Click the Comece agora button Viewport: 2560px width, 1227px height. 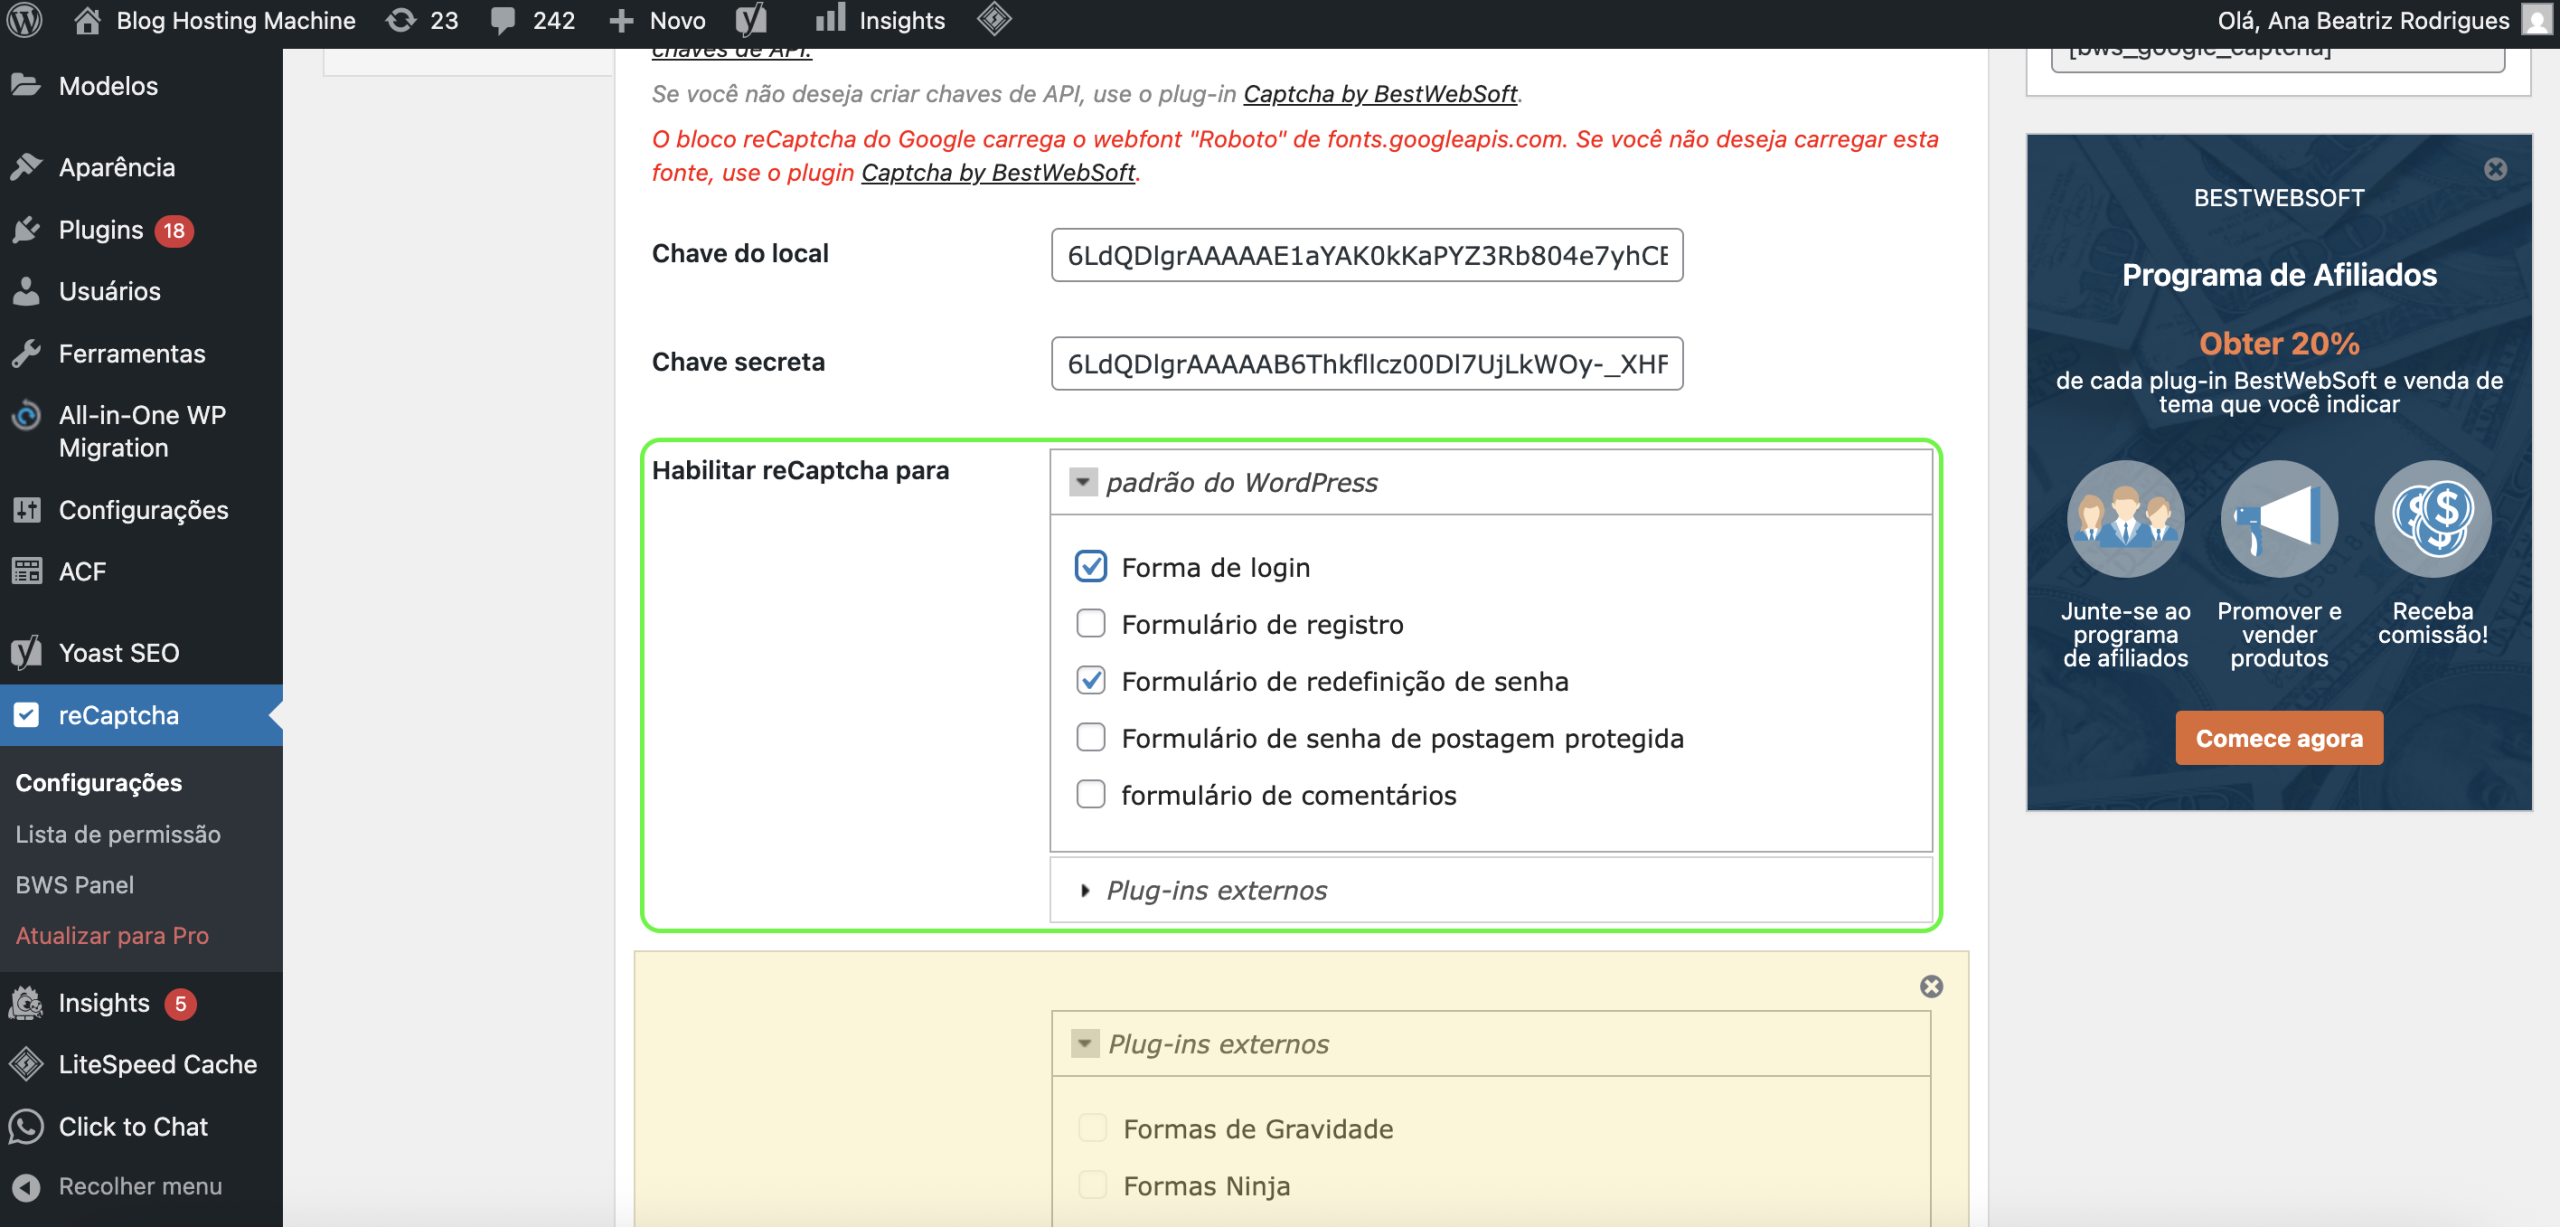(x=2279, y=739)
